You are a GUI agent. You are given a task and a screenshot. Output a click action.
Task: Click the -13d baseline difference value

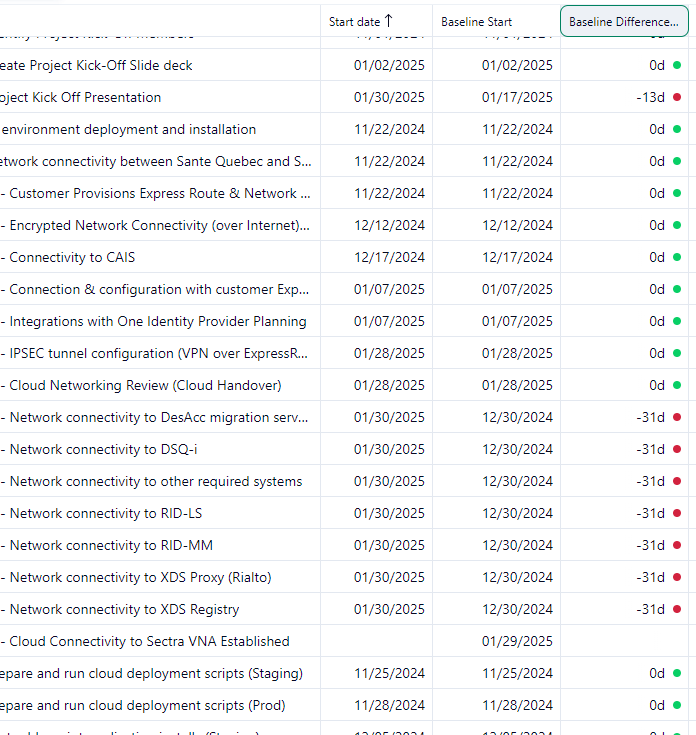(x=650, y=97)
